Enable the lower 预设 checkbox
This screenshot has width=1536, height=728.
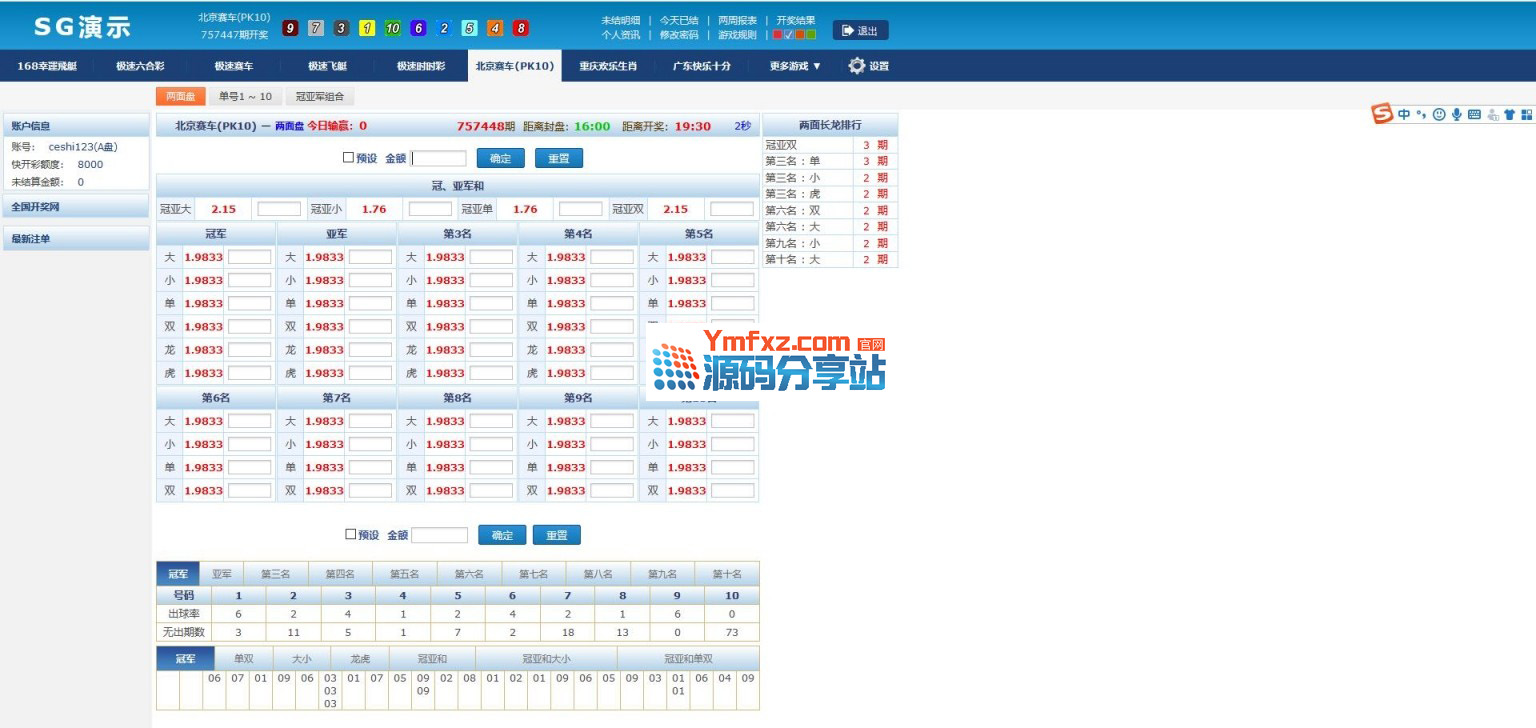click(x=350, y=534)
